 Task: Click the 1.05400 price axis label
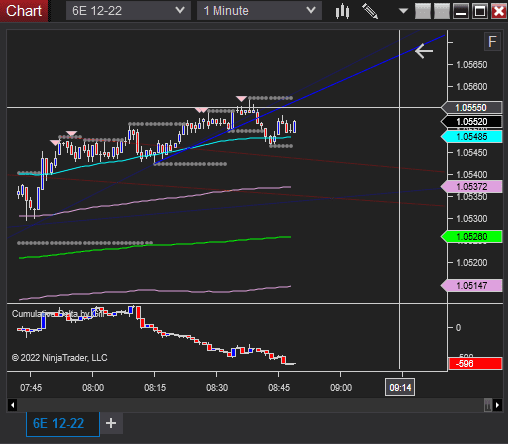click(x=472, y=175)
